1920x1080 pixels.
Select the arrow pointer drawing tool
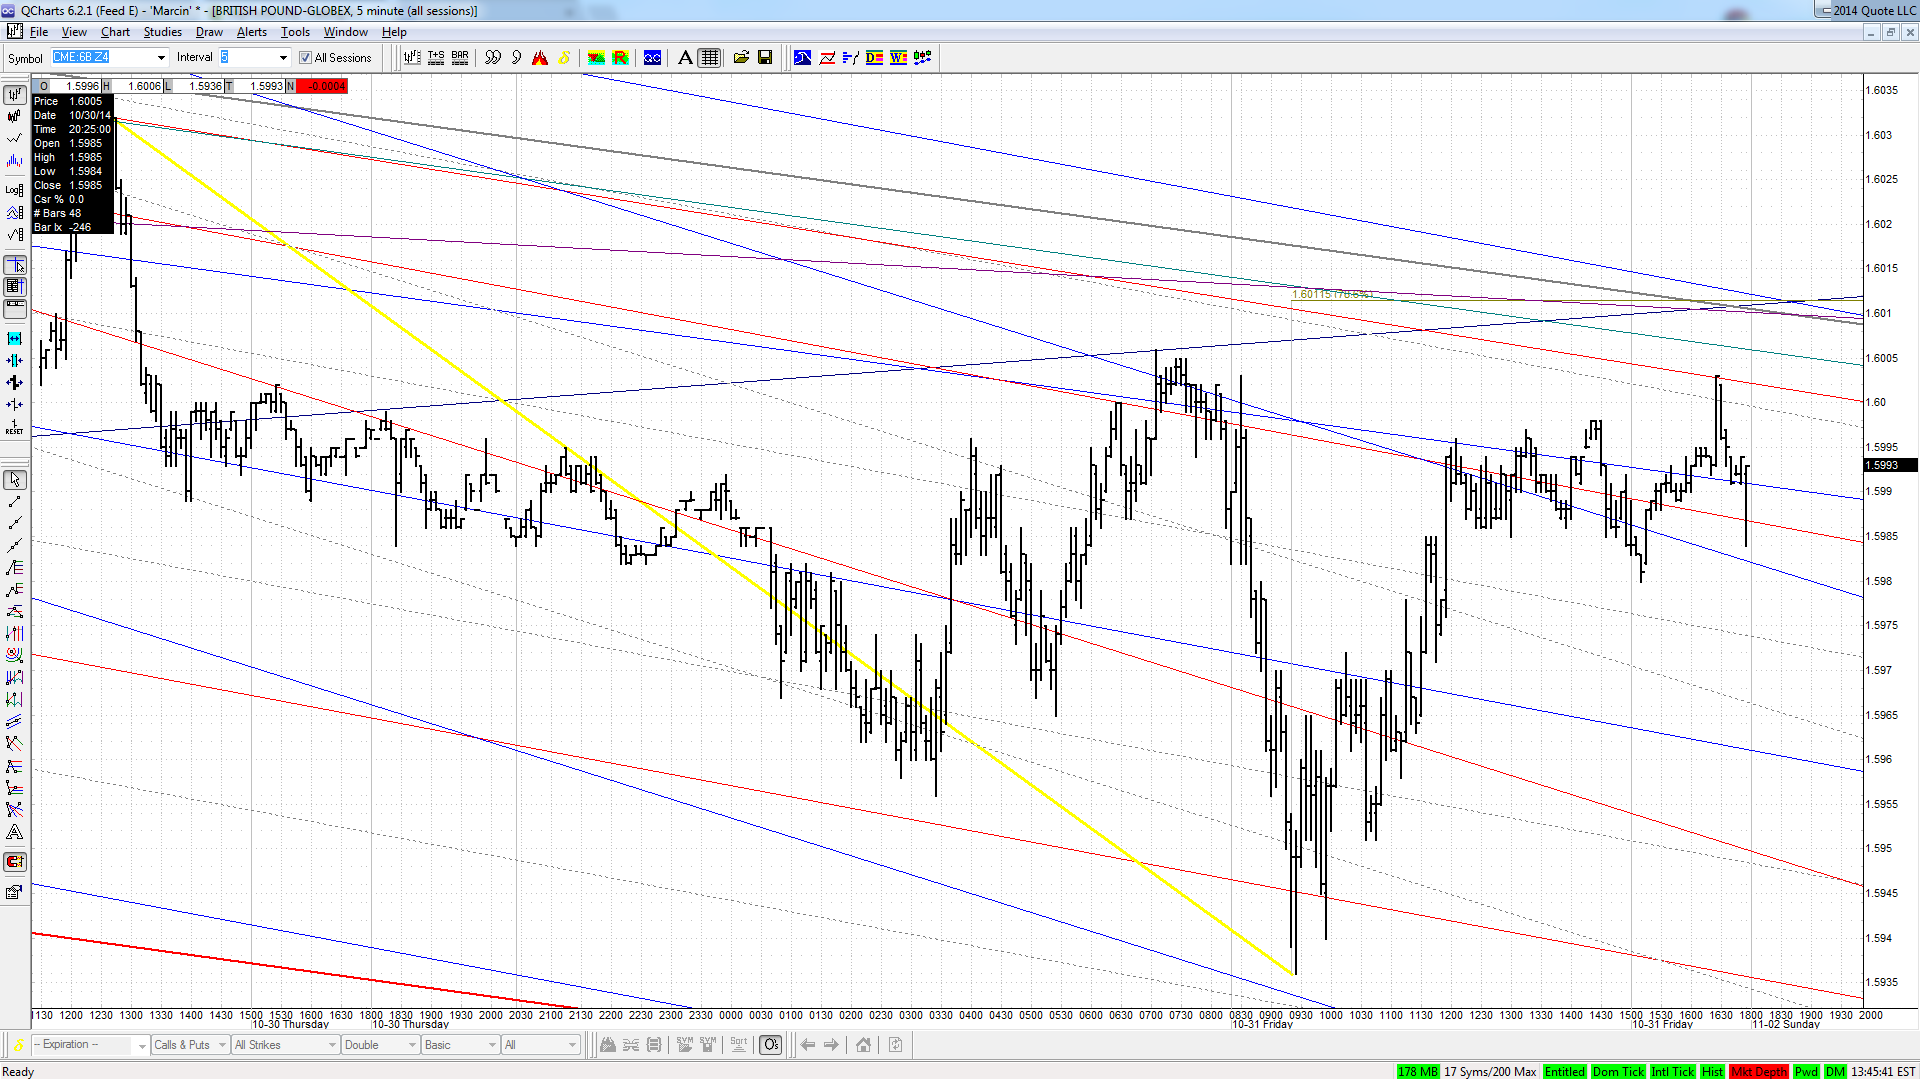(14, 480)
